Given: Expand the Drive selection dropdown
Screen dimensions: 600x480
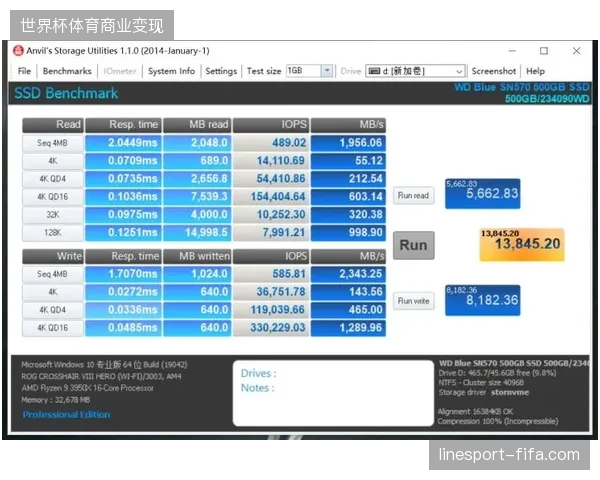Looking at the screenshot, I should 459,71.
